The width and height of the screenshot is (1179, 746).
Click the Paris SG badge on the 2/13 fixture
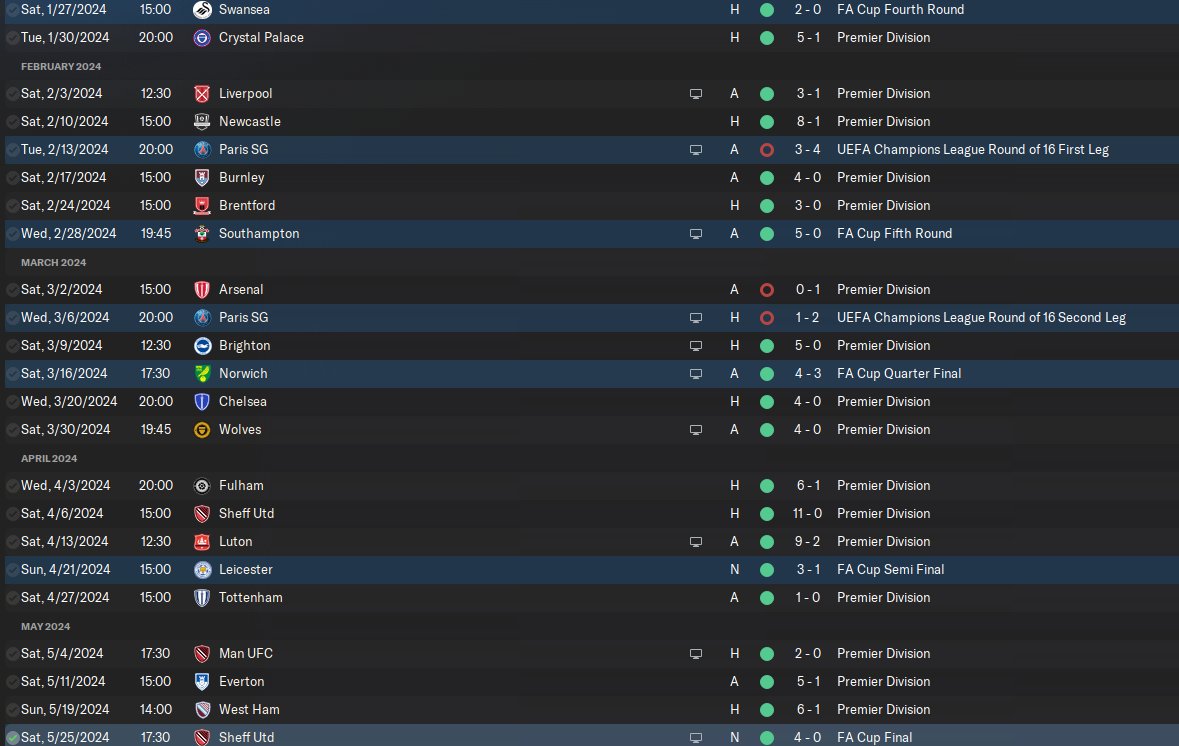pos(202,150)
